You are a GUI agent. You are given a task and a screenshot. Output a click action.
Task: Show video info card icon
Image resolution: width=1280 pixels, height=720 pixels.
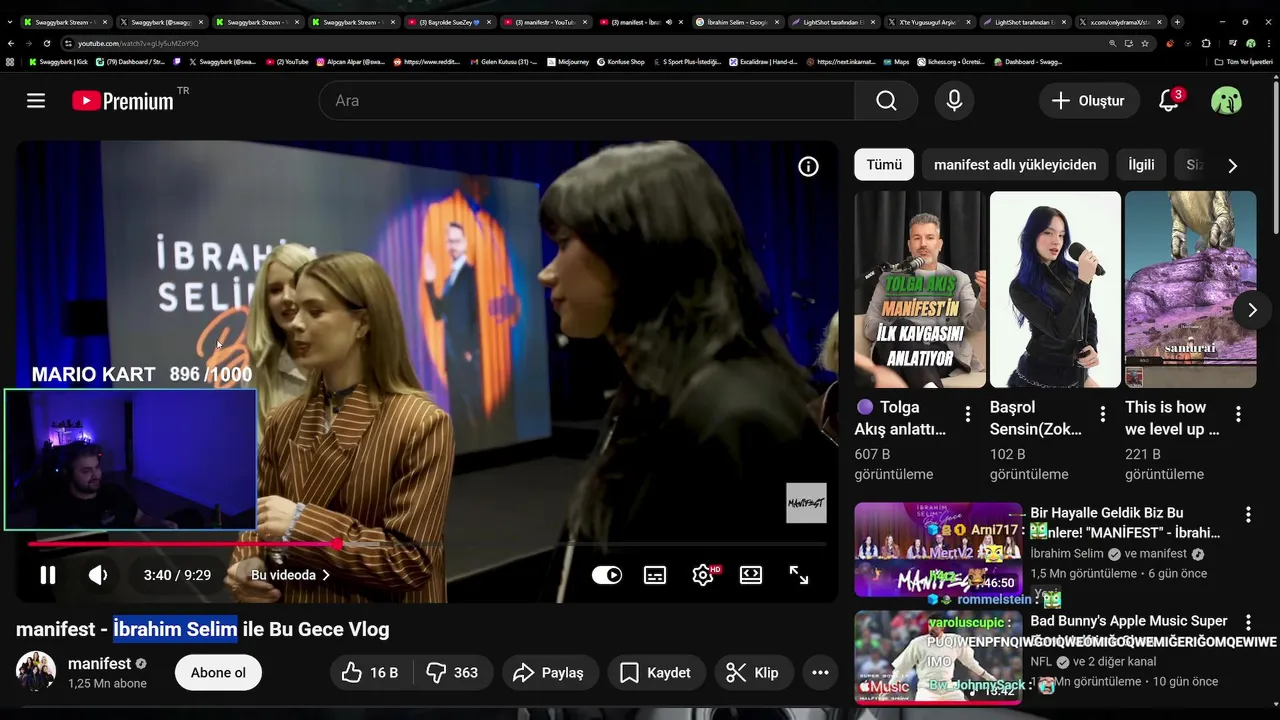(808, 167)
